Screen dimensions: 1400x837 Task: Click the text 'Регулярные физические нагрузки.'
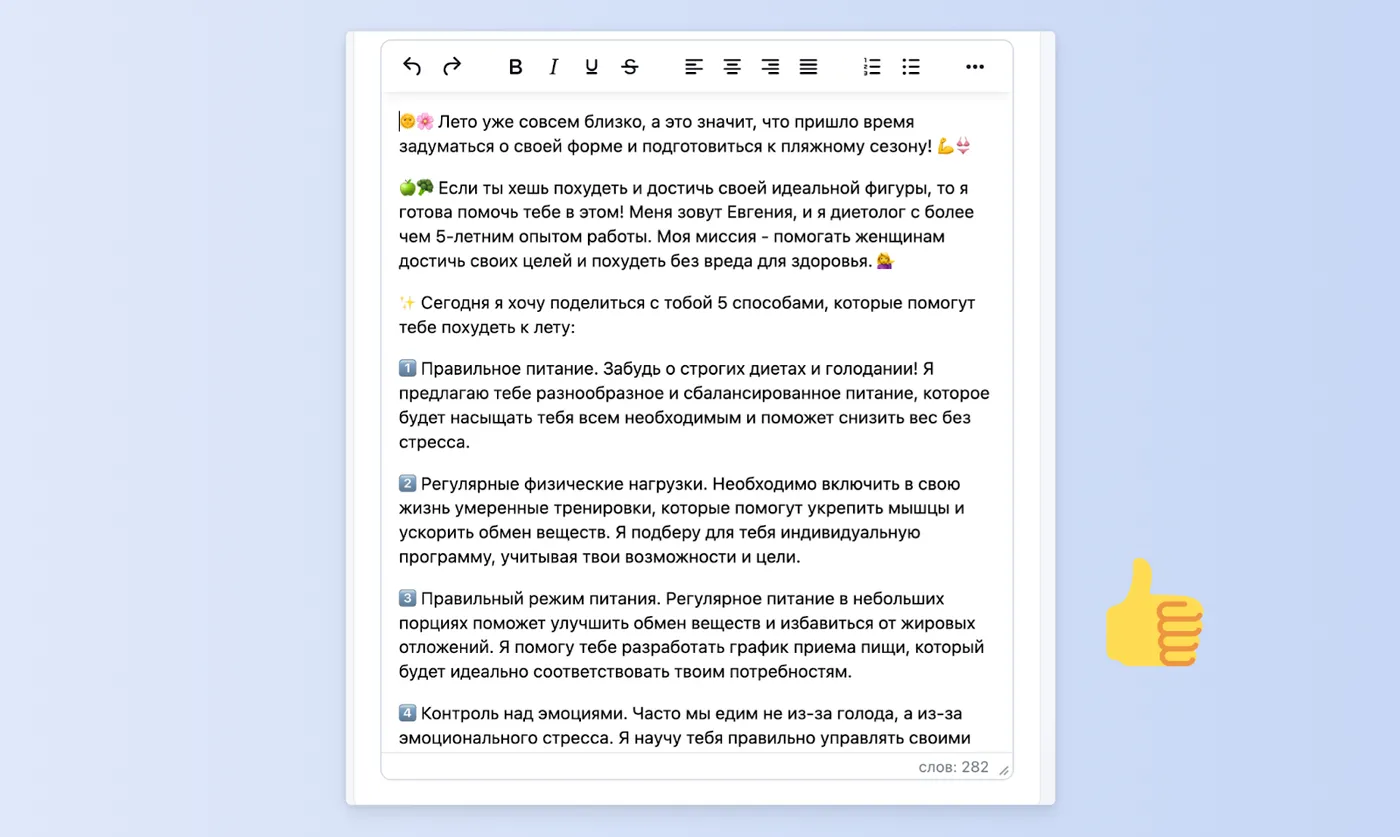tap(565, 484)
